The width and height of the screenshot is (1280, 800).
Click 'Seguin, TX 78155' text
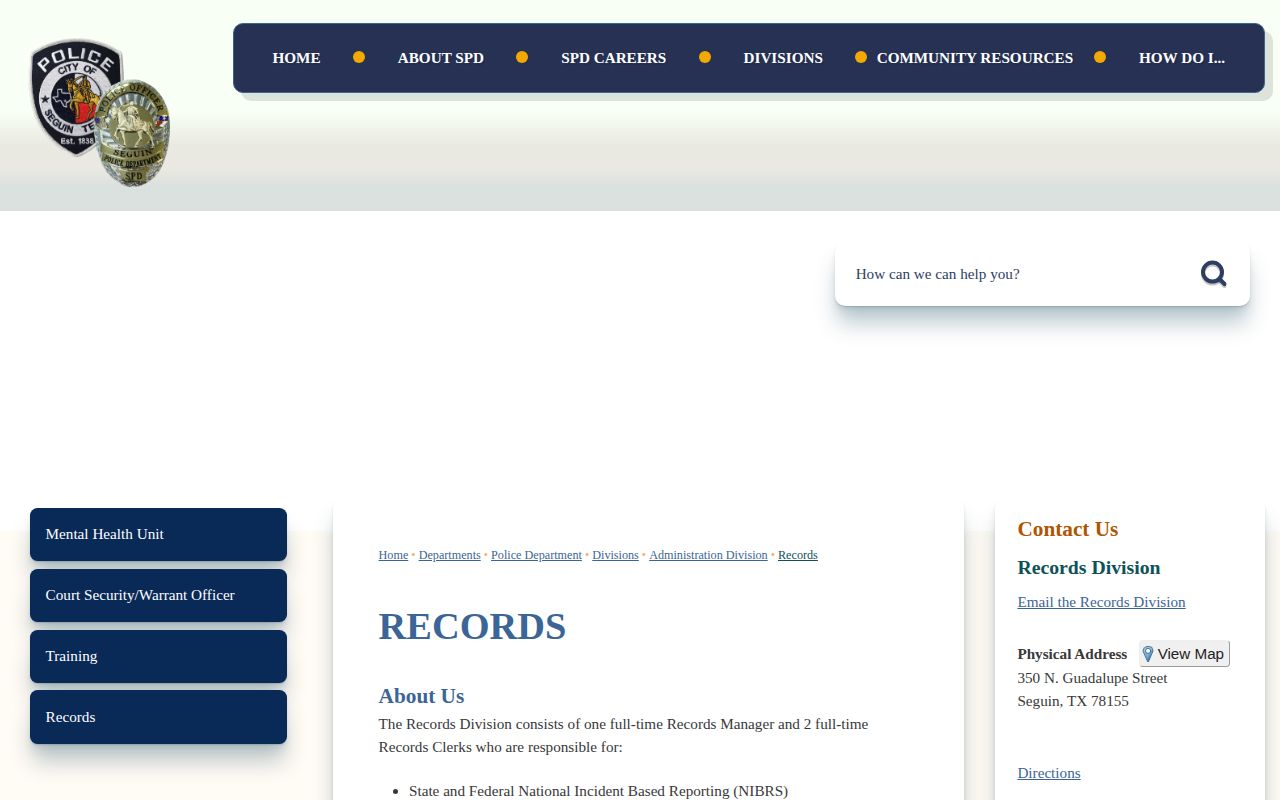point(1073,701)
